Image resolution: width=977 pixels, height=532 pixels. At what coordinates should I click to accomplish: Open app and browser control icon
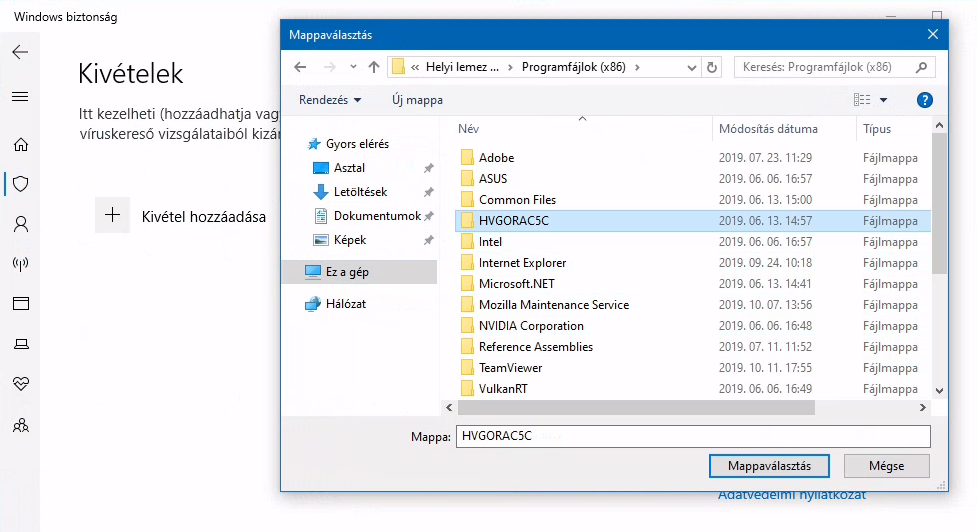21,303
